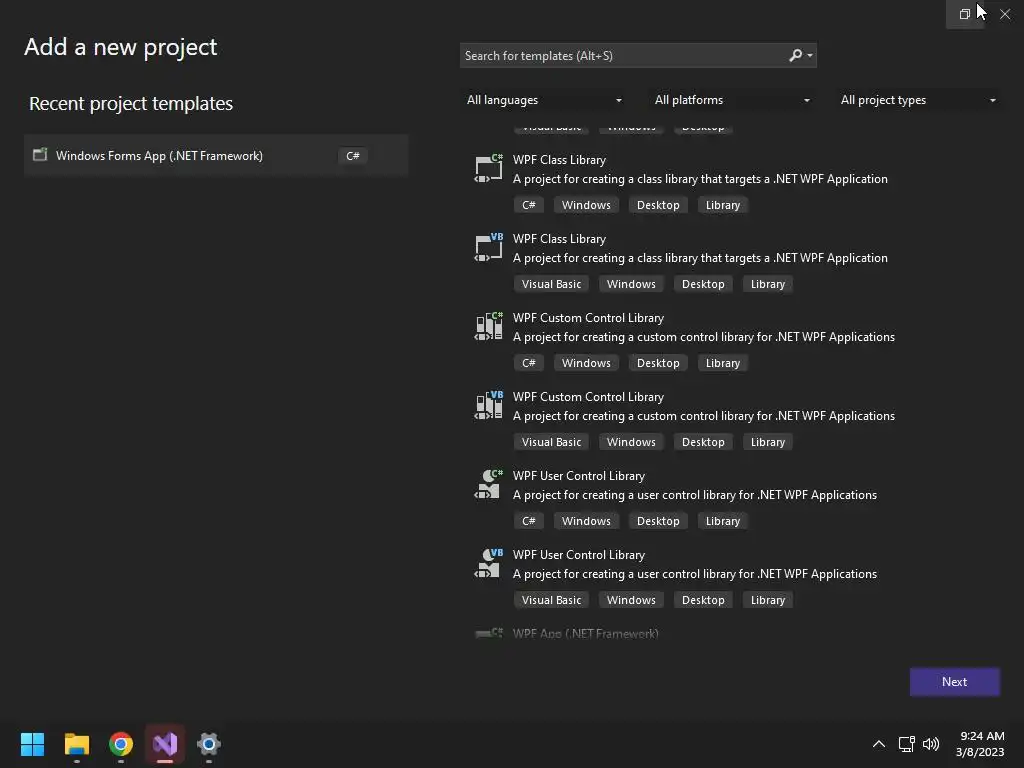Select the C# WPF Custom Control Library title
Image resolution: width=1024 pixels, height=768 pixels.
588,318
